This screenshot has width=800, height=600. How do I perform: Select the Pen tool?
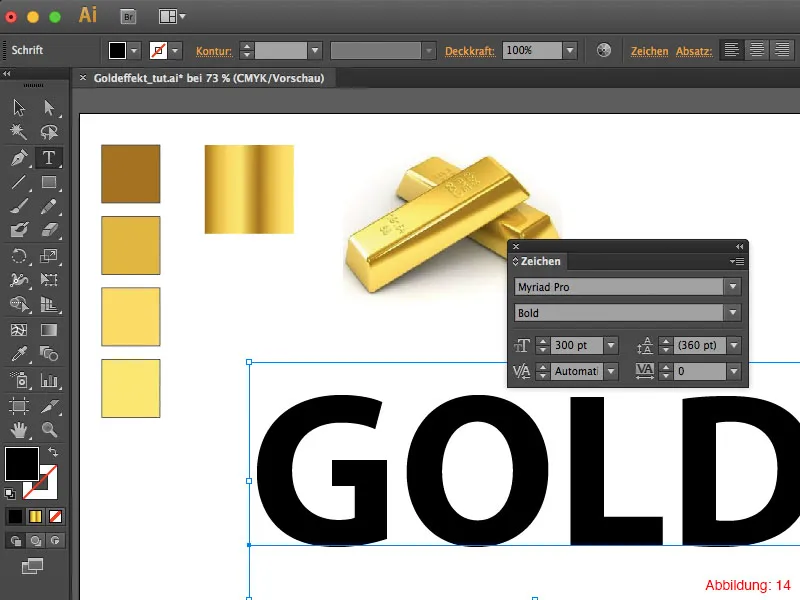tap(19, 158)
